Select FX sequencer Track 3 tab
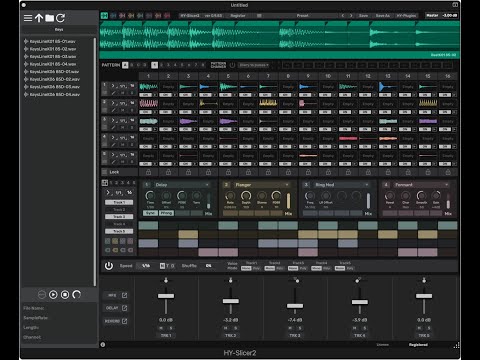 point(119,217)
